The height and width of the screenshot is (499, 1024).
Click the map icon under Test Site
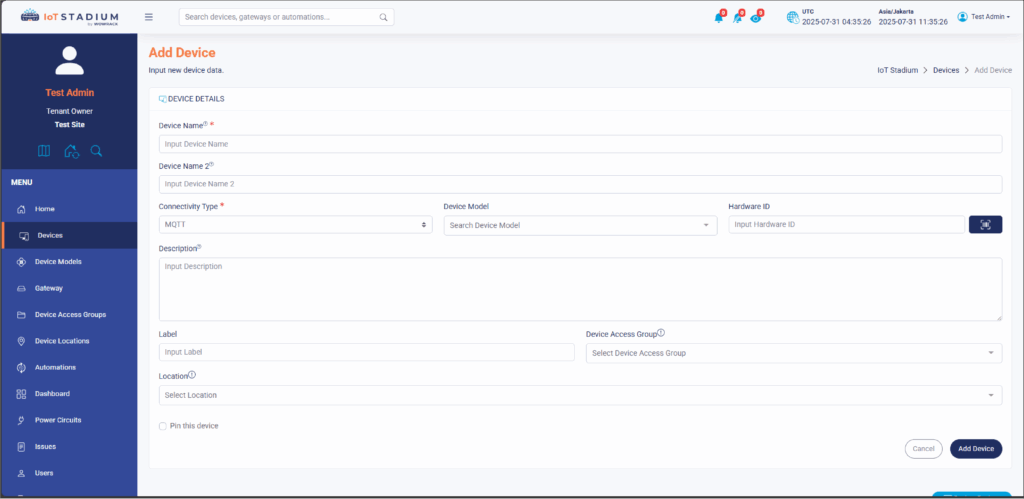point(44,151)
